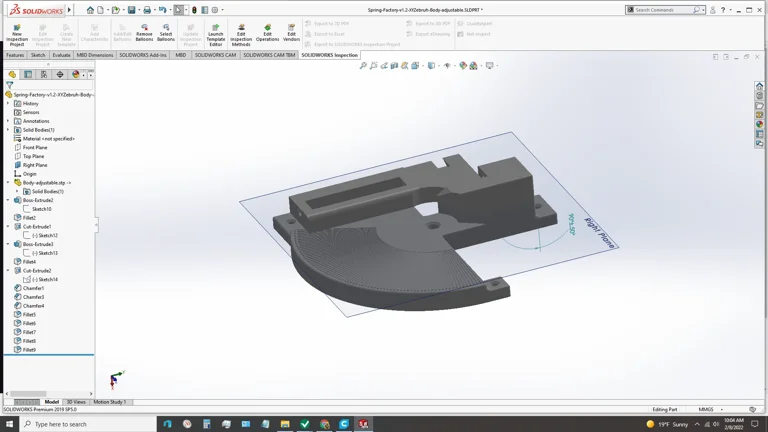768x432 pixels.
Task: Expand the Annotations folder in tree
Action: pyautogui.click(x=8, y=121)
